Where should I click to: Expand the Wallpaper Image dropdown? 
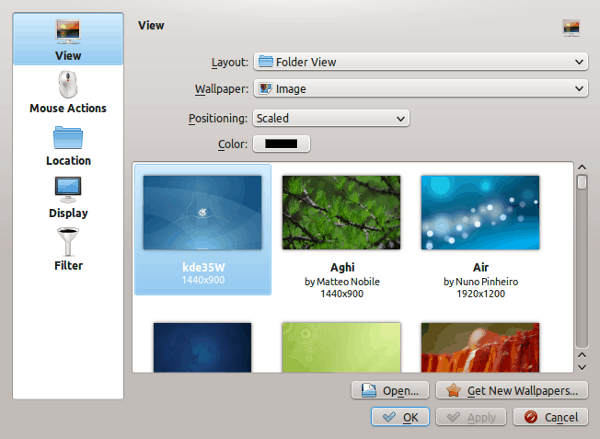tap(419, 89)
